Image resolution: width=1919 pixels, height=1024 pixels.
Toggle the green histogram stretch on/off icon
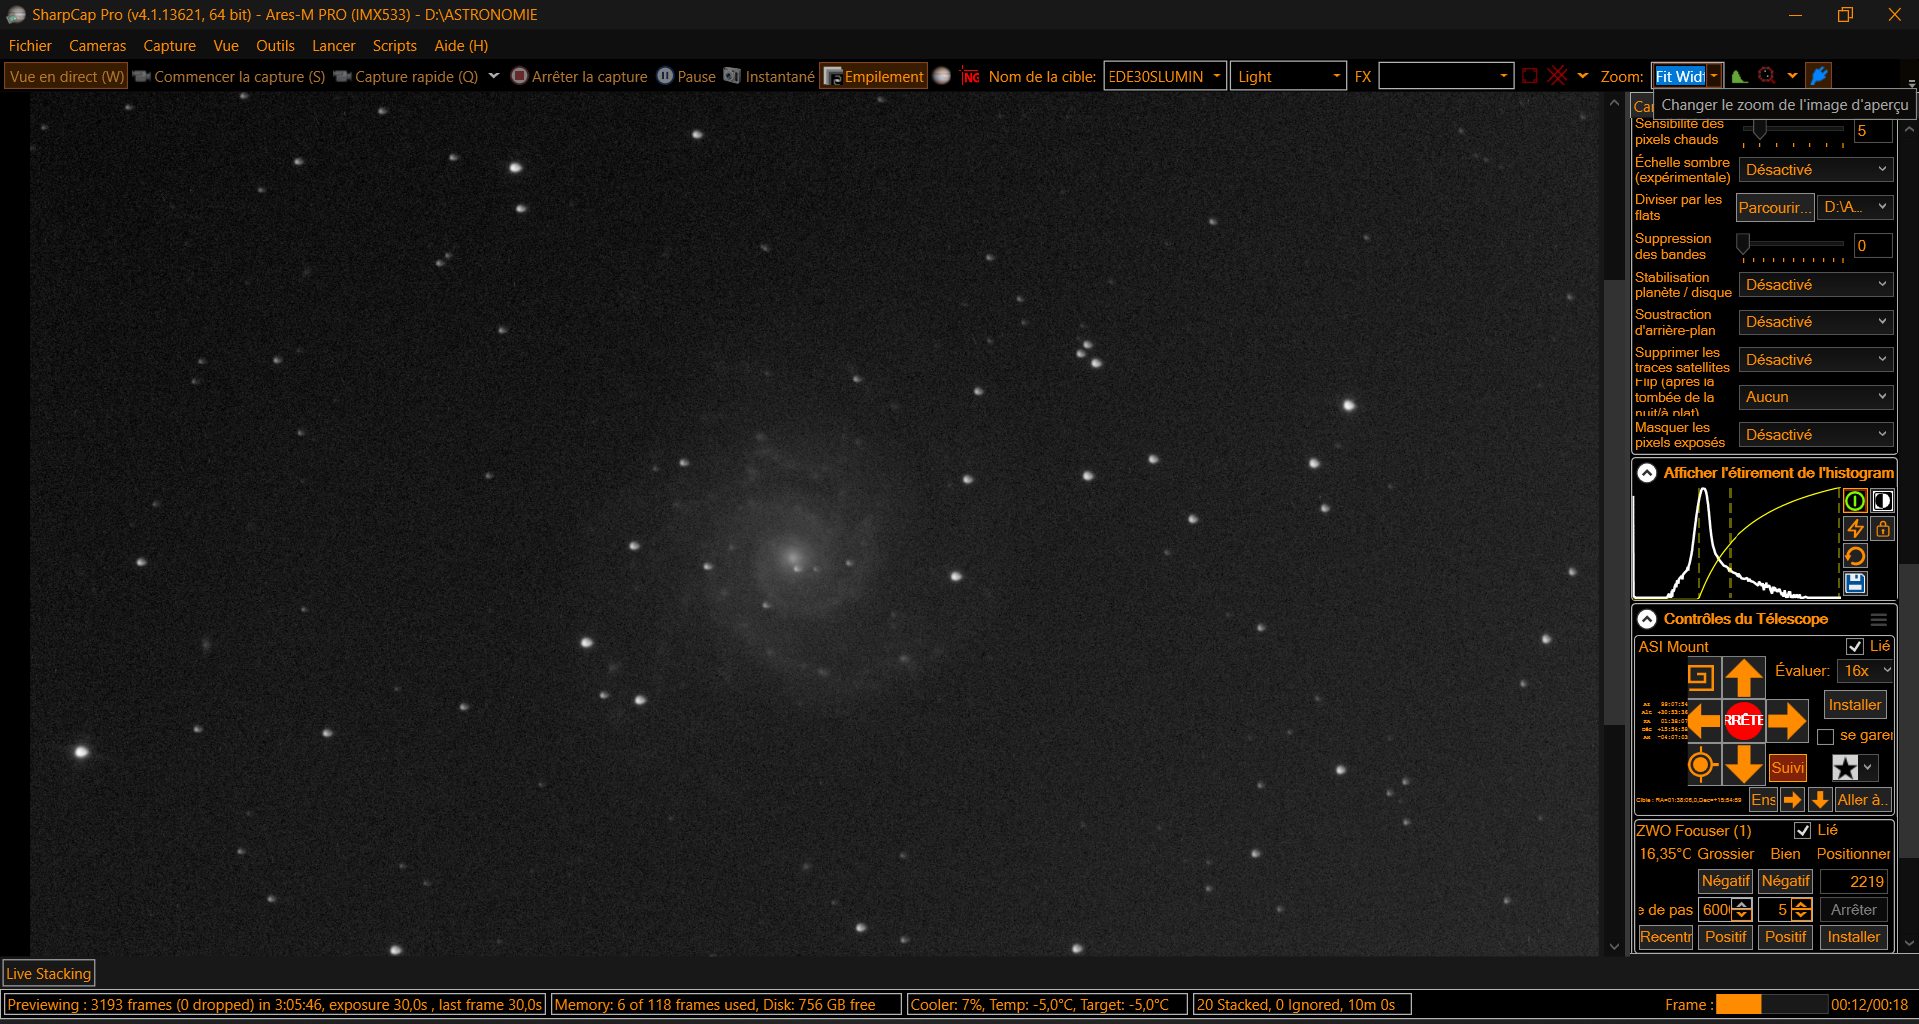coord(1855,501)
